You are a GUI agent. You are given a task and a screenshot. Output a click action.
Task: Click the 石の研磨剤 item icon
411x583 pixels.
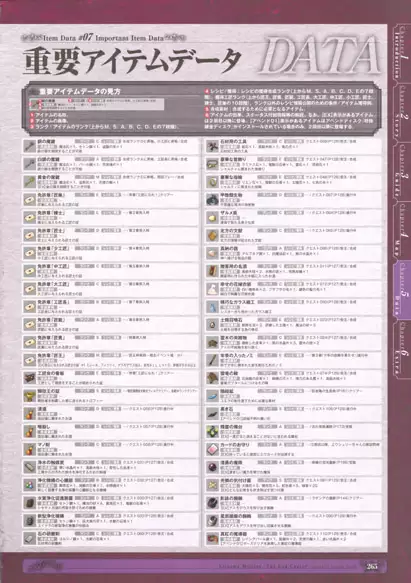(x=30, y=539)
